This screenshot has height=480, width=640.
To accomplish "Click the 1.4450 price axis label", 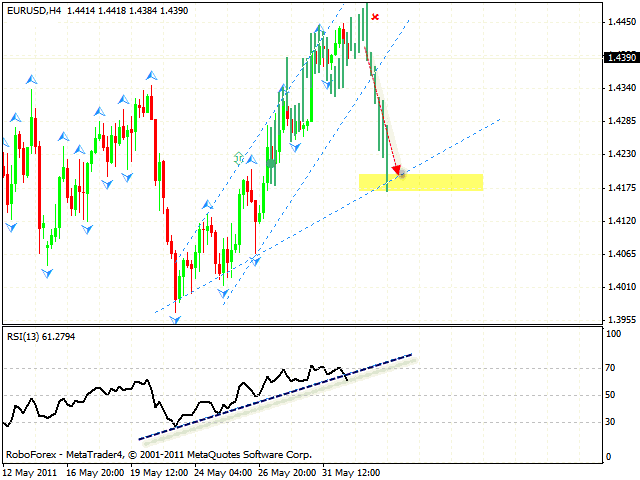I will [622, 22].
